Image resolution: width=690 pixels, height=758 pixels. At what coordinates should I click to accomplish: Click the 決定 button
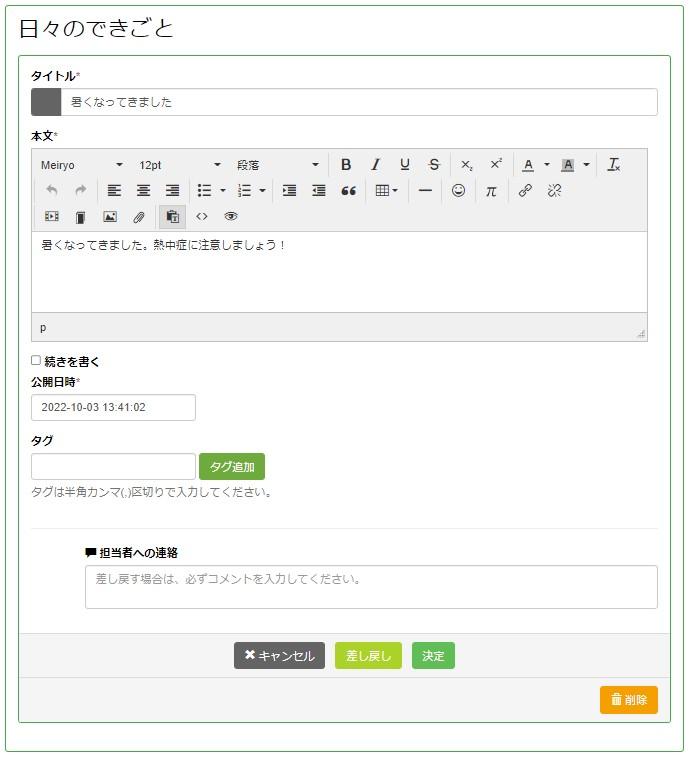[433, 656]
